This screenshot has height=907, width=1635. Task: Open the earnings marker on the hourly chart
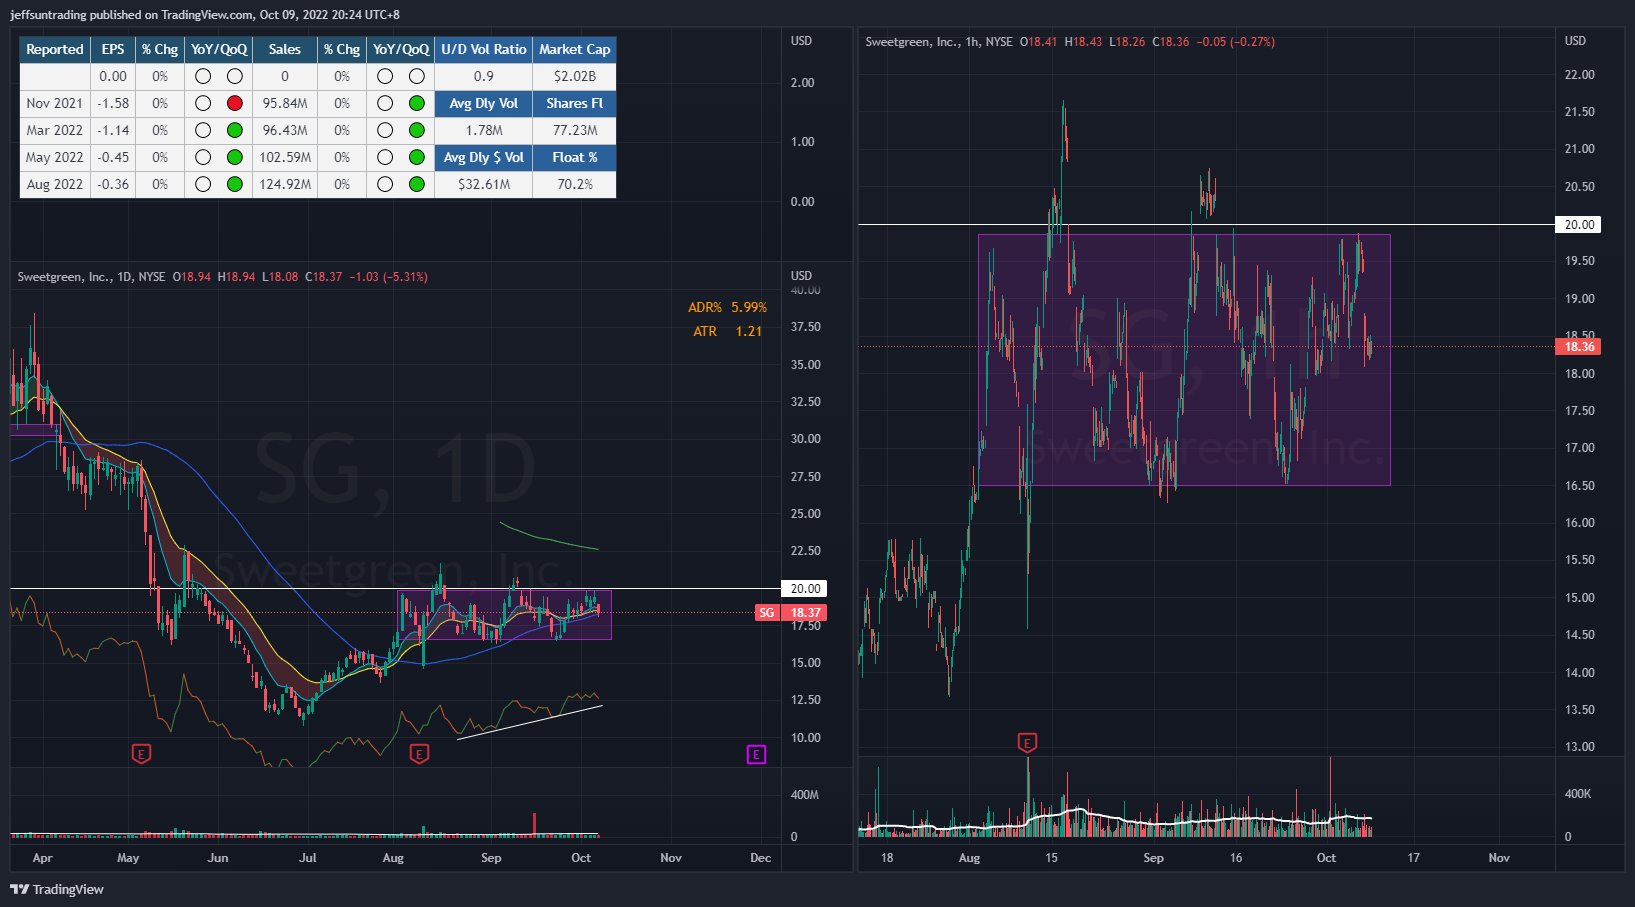pyautogui.click(x=1027, y=742)
